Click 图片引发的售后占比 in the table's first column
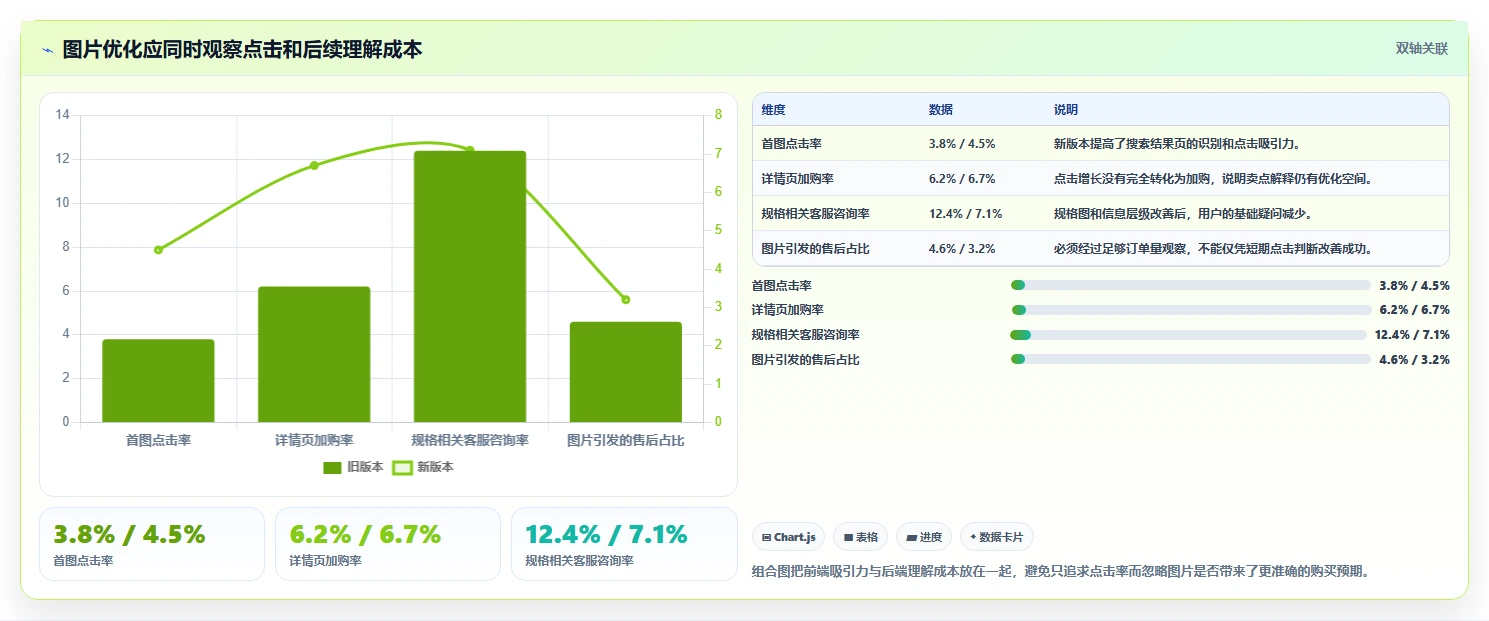Image resolution: width=1489 pixels, height=621 pixels. pos(816,249)
